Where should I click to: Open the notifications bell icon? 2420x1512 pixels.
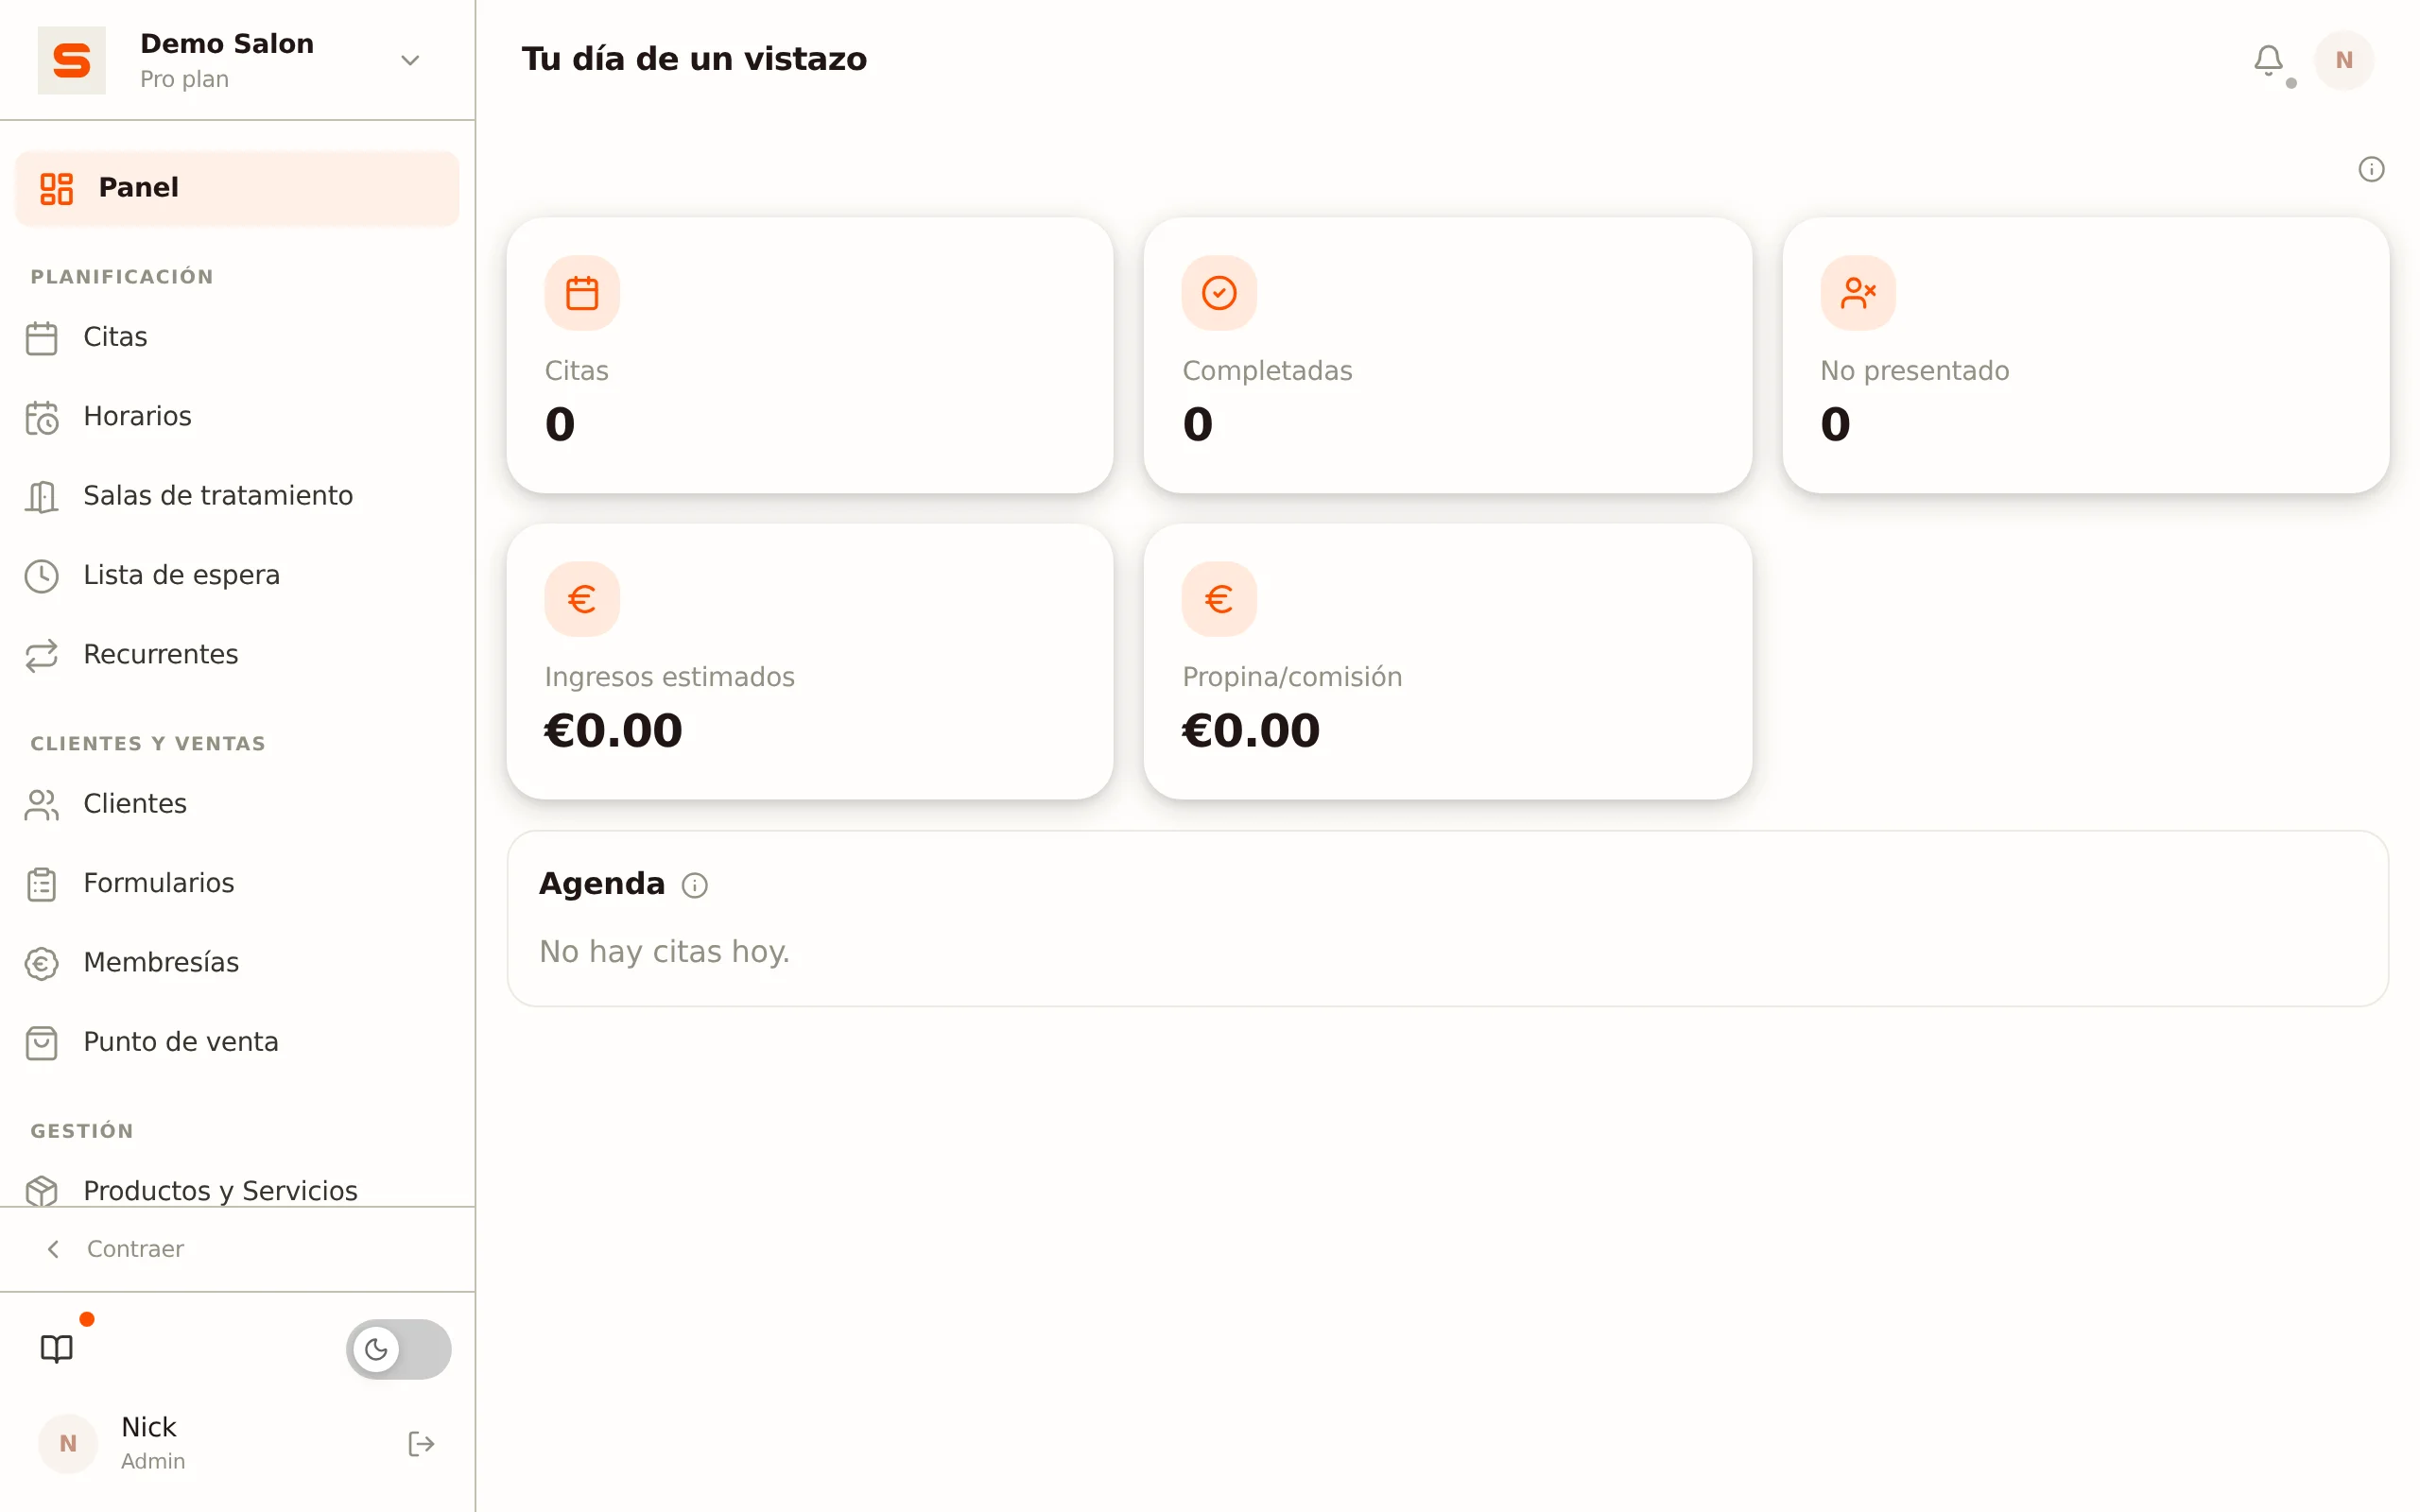[2268, 60]
